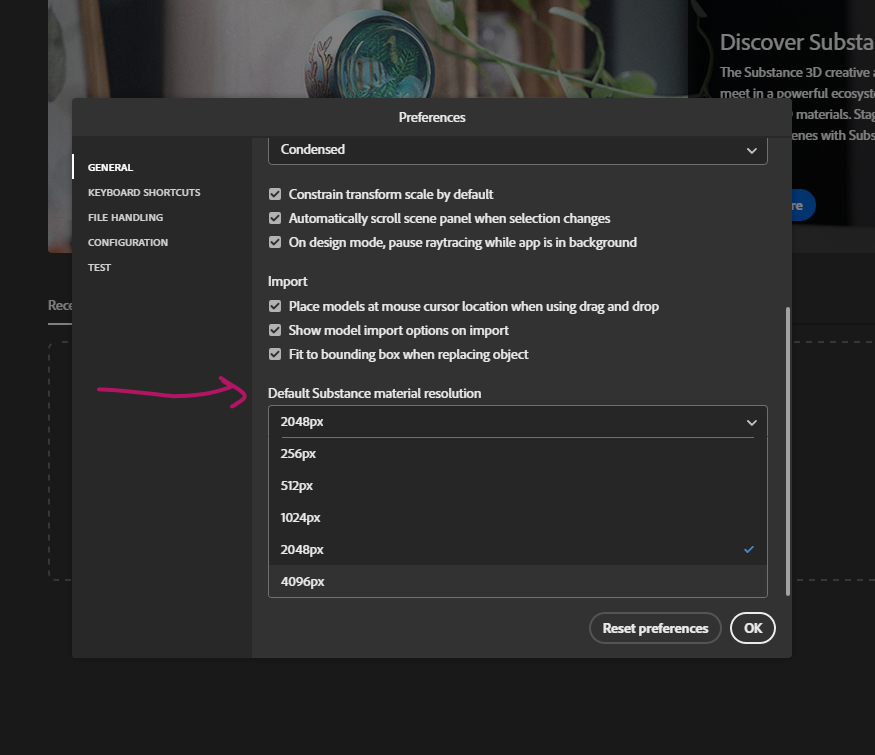Disable Place models at mouse cursor location
The image size is (875, 755).
(x=275, y=306)
